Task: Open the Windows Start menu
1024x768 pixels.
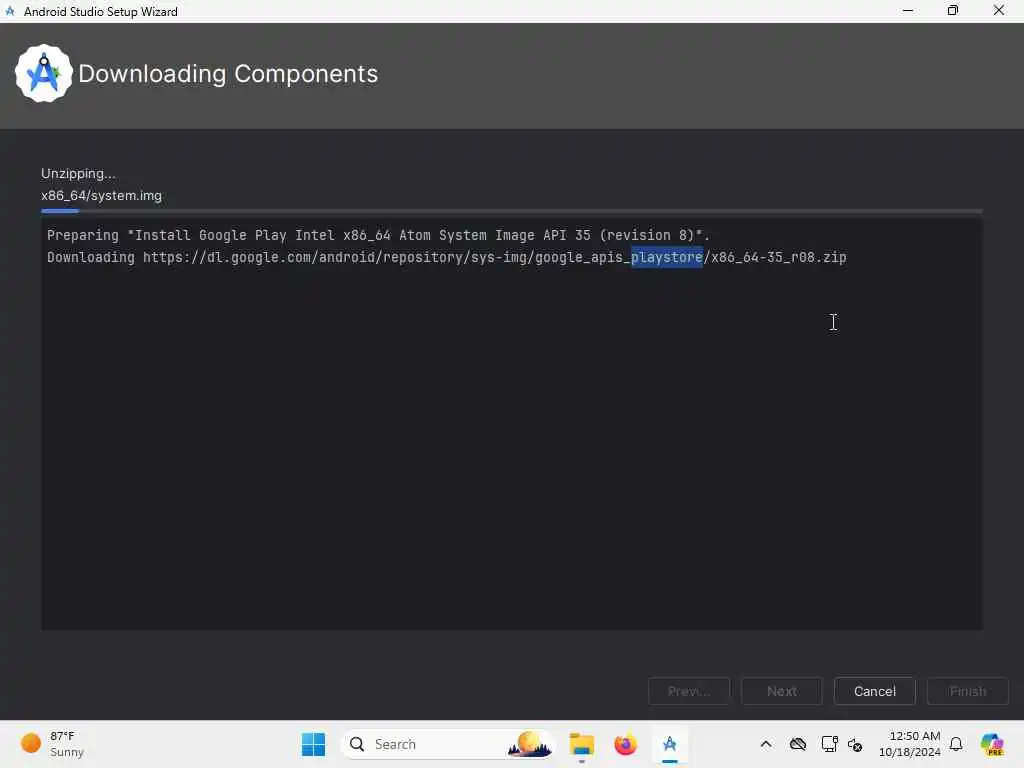Action: pyautogui.click(x=313, y=744)
